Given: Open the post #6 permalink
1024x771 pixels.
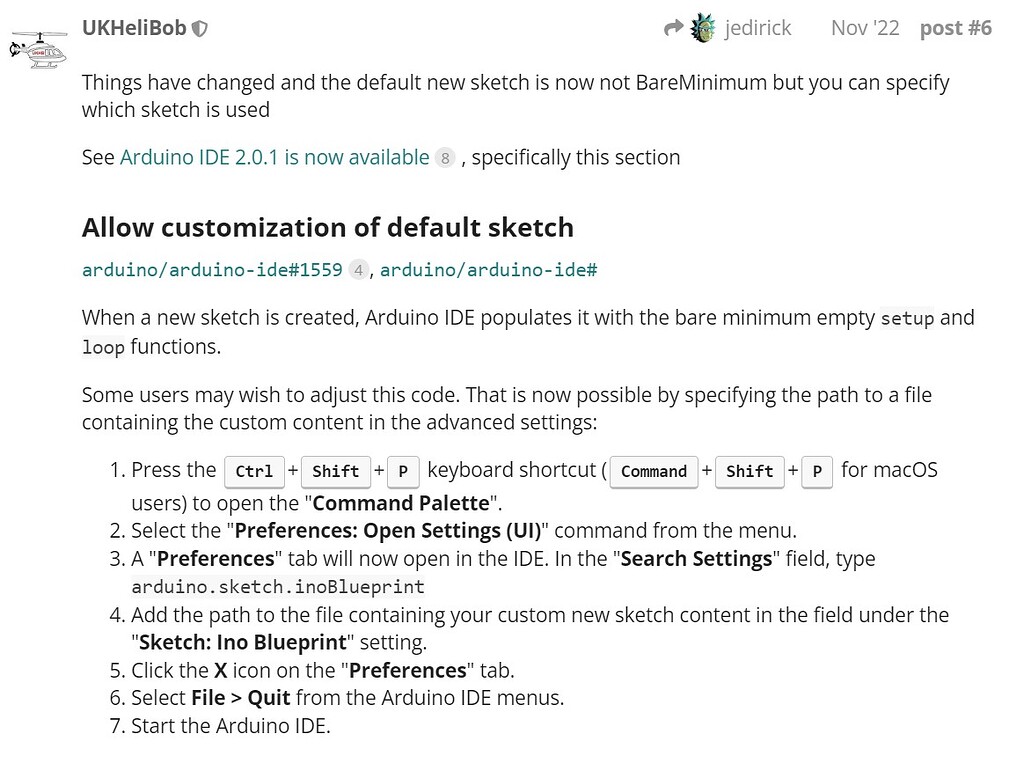Looking at the screenshot, I should point(955,28).
